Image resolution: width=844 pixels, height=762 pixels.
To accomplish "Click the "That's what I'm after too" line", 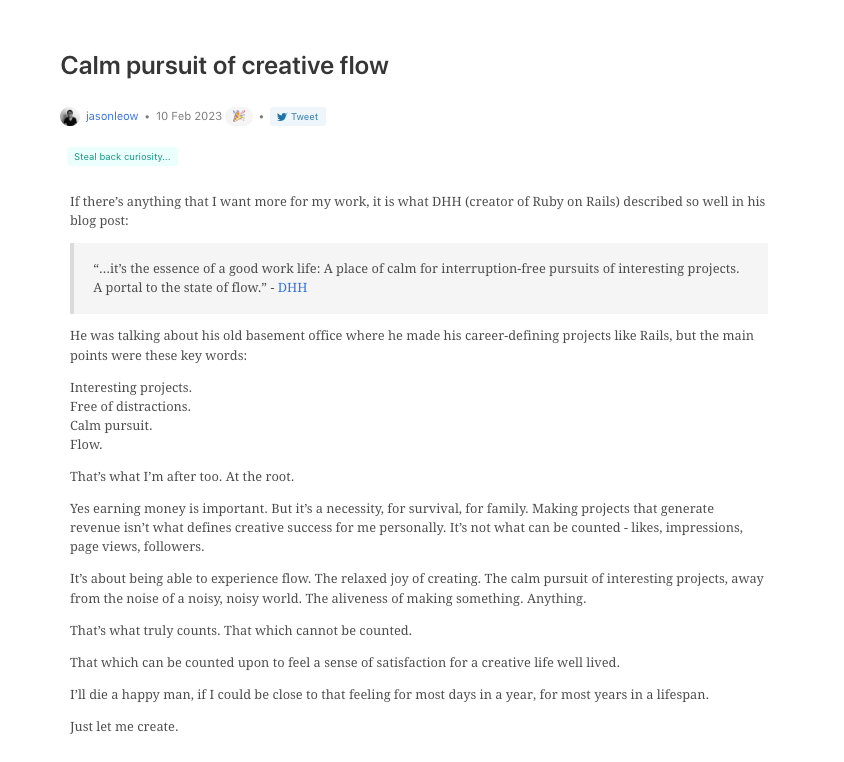I will coord(182,476).
